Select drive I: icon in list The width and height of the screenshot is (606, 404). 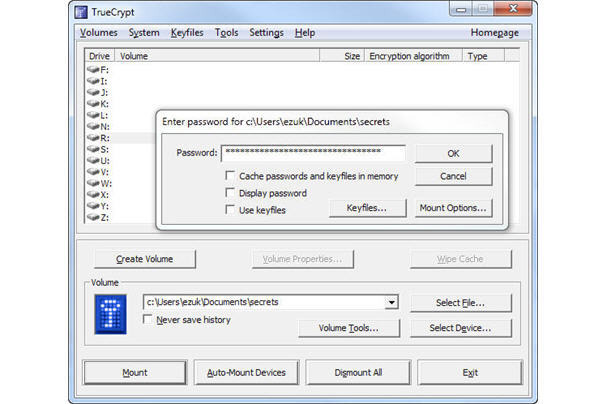click(93, 80)
